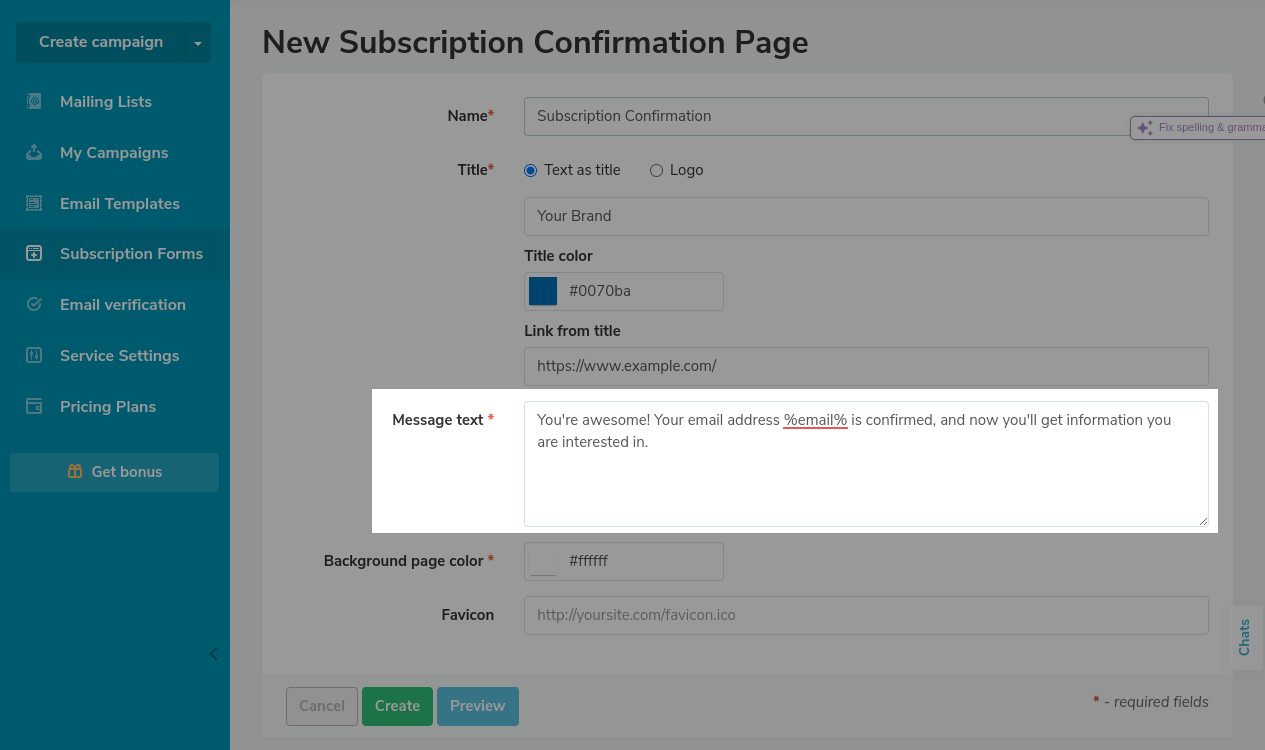1265x750 pixels.
Task: Click the Service Settings sliders icon
Action: point(34,355)
